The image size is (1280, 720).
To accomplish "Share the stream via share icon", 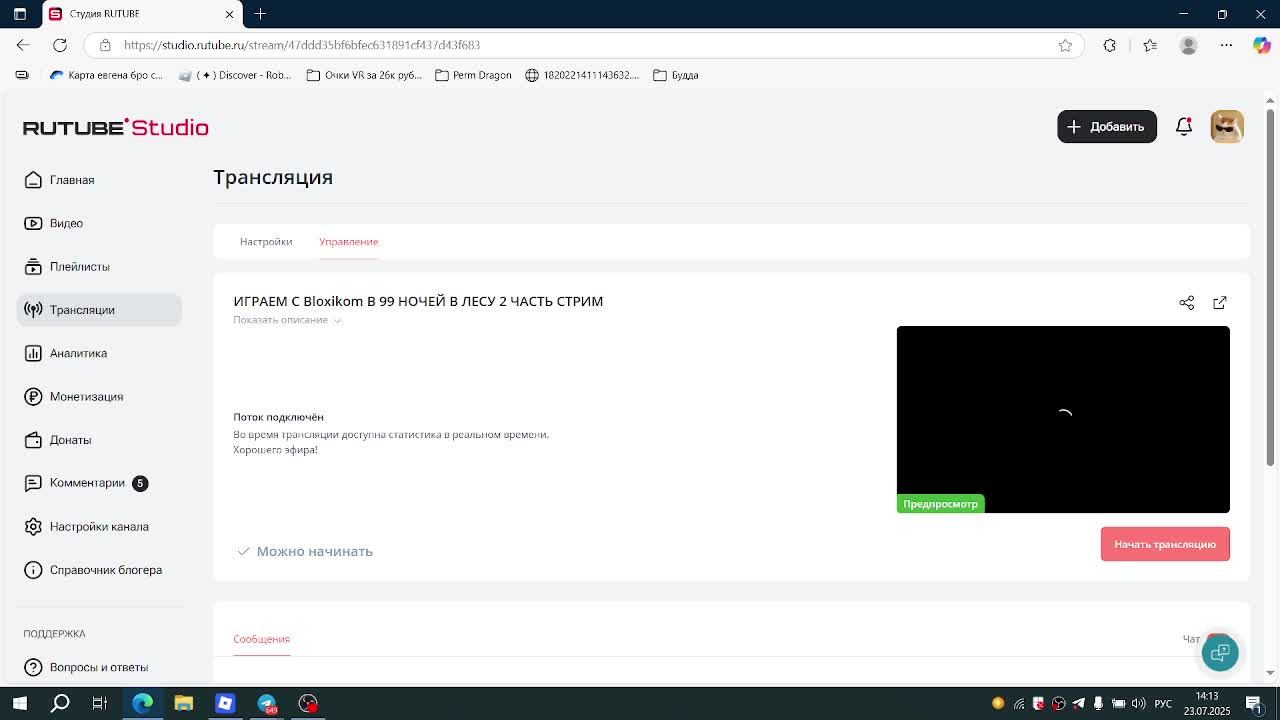I will 1187,302.
